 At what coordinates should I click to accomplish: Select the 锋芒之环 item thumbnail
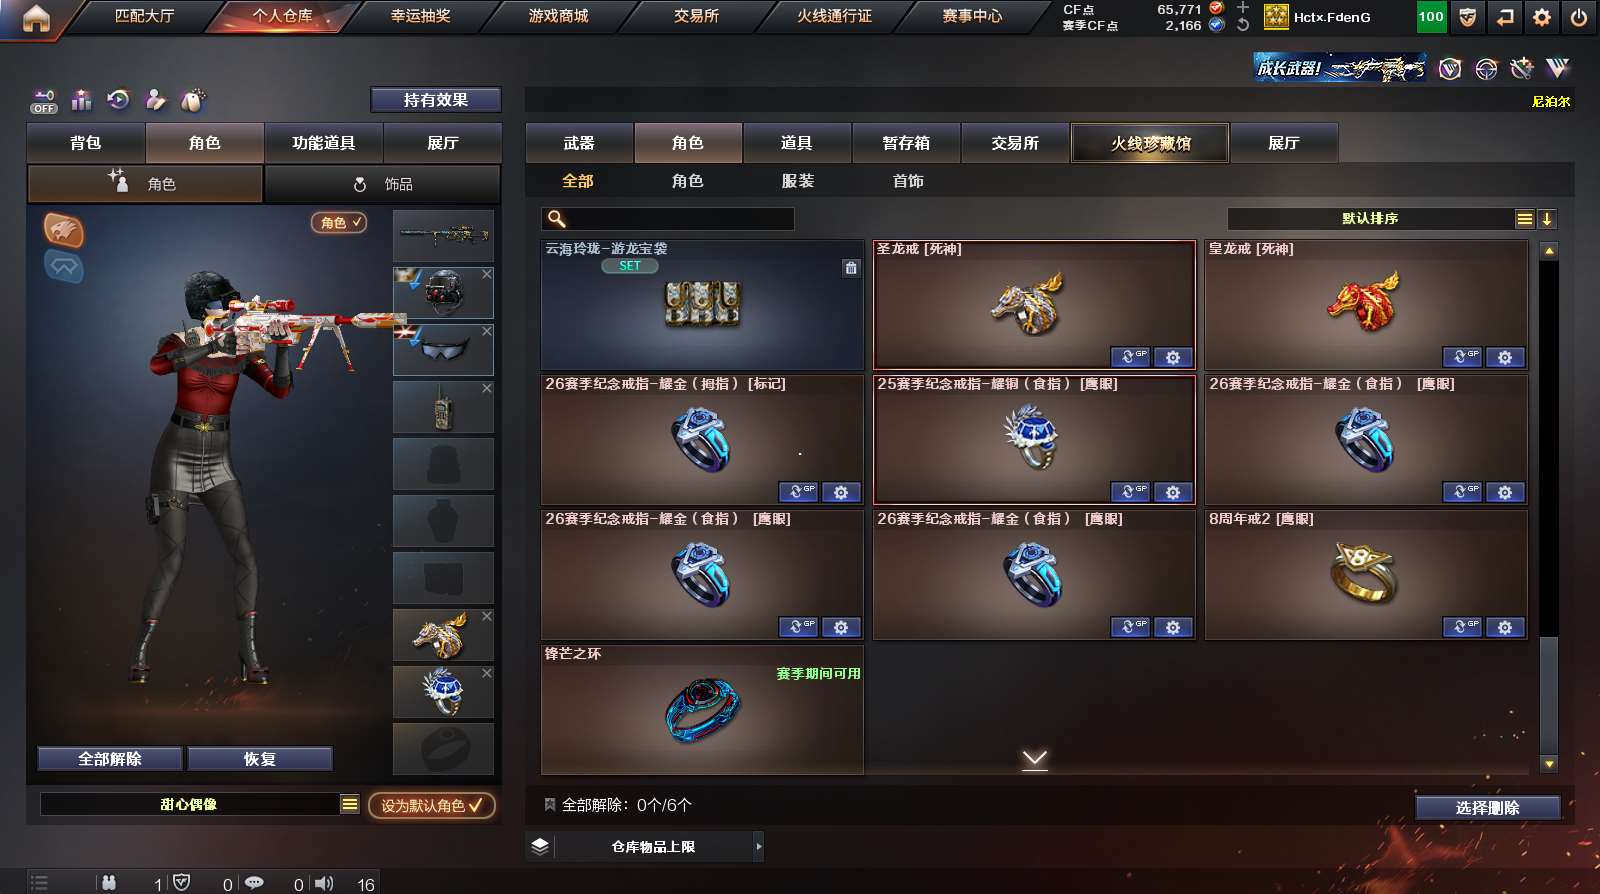702,710
